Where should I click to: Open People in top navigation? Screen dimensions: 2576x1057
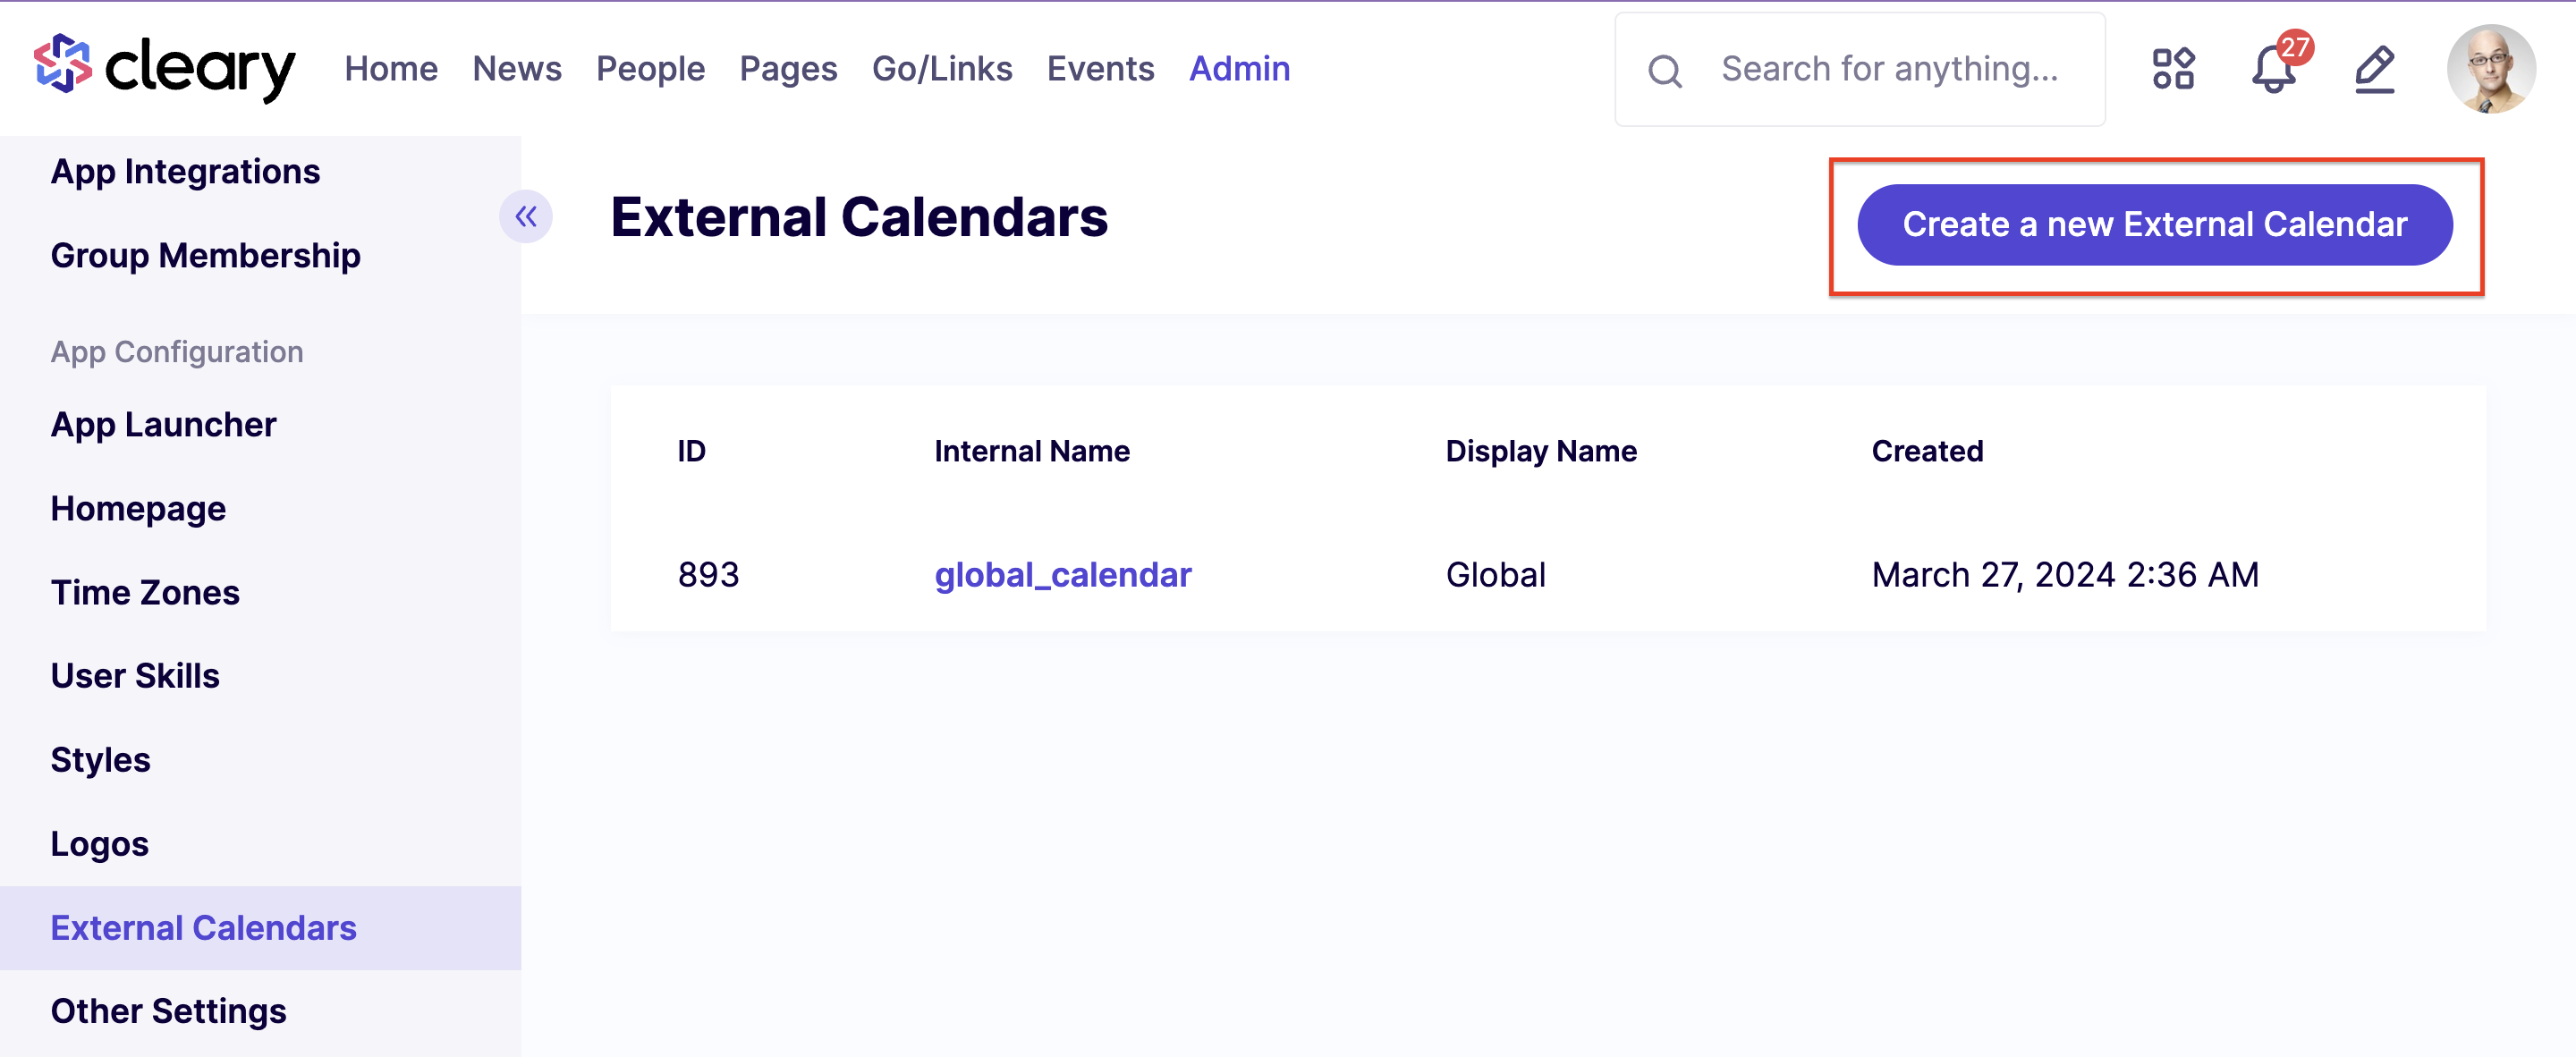pyautogui.click(x=651, y=68)
